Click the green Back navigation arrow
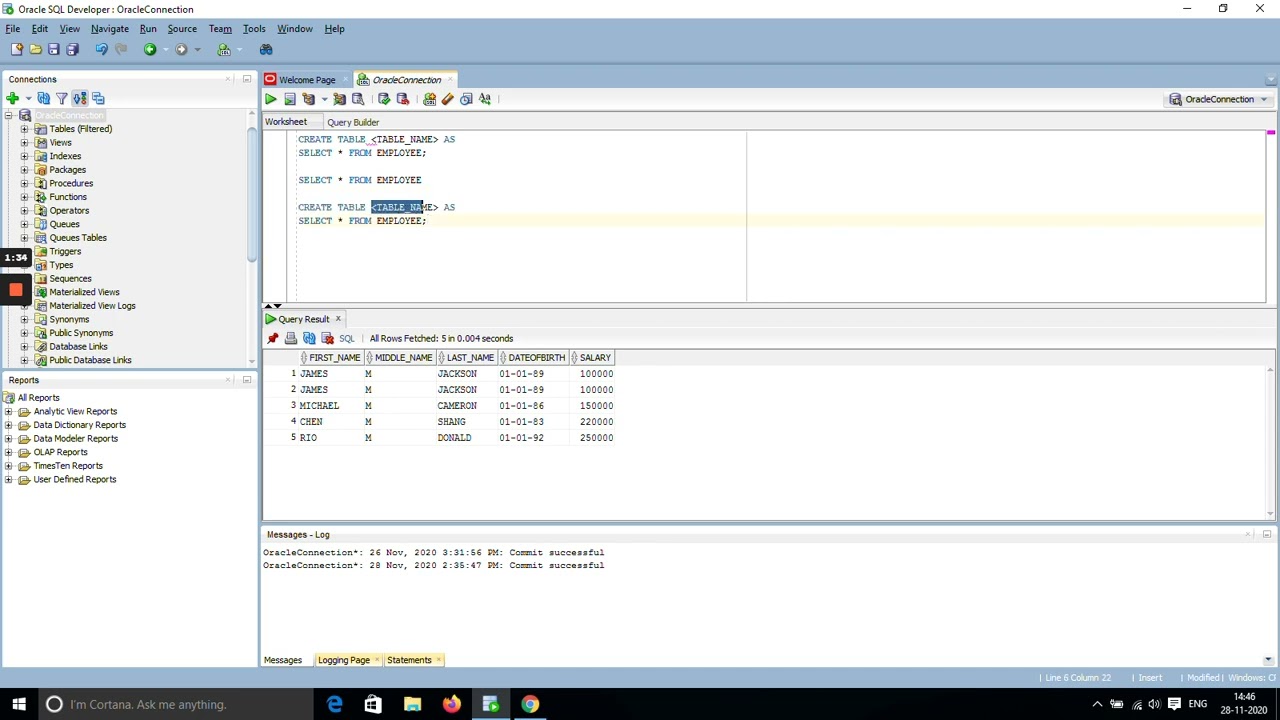Viewport: 1280px width, 720px height. tap(150, 49)
